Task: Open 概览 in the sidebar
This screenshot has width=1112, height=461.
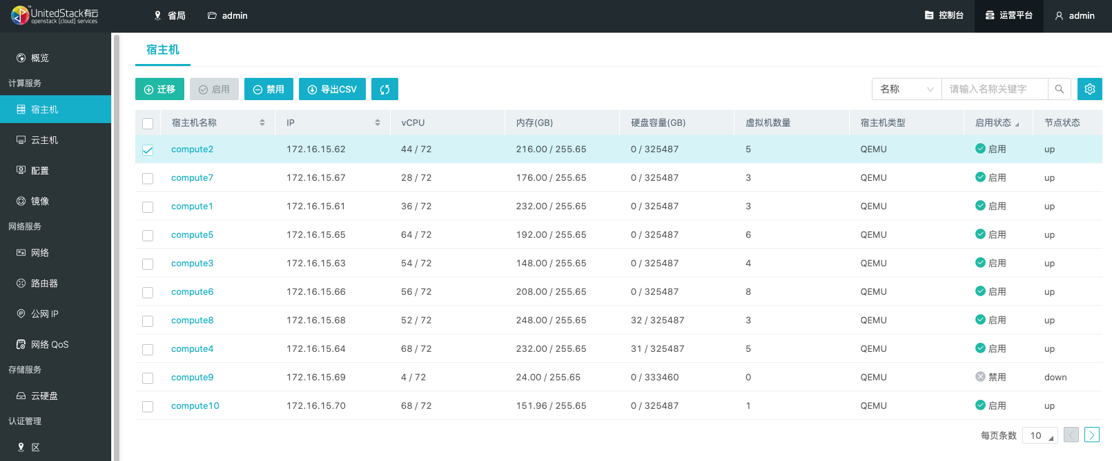Action: 55,57
